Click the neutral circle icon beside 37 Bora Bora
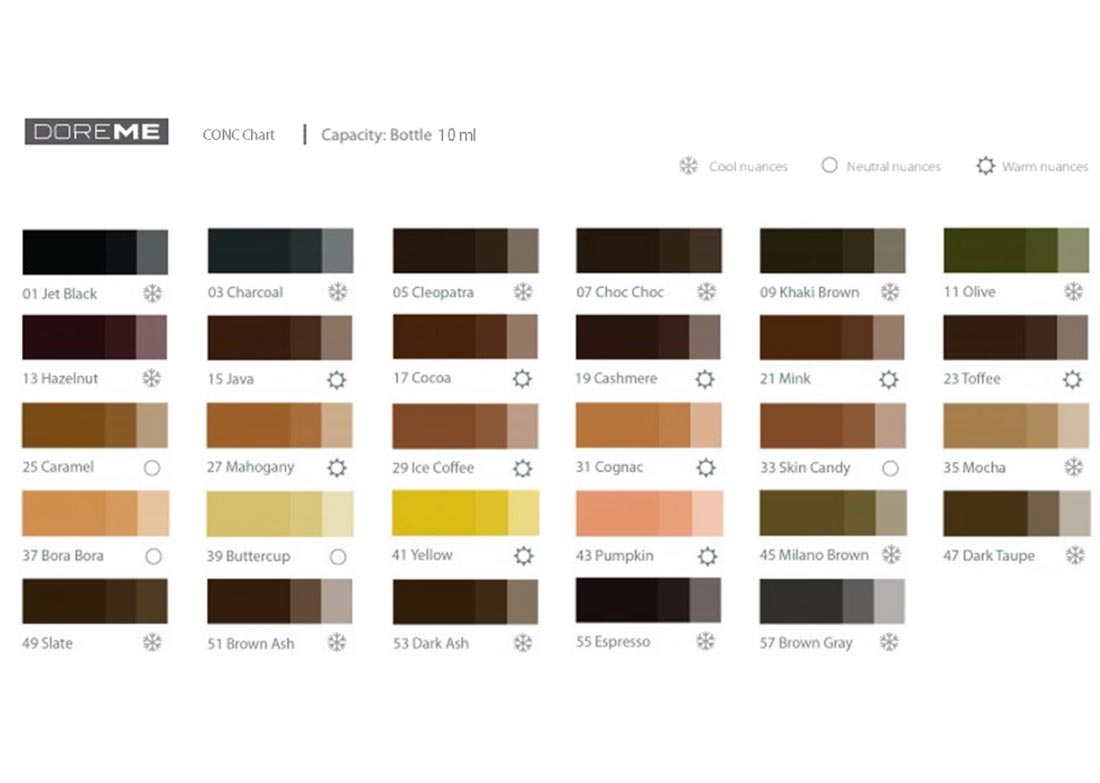1100x783 pixels. click(154, 556)
